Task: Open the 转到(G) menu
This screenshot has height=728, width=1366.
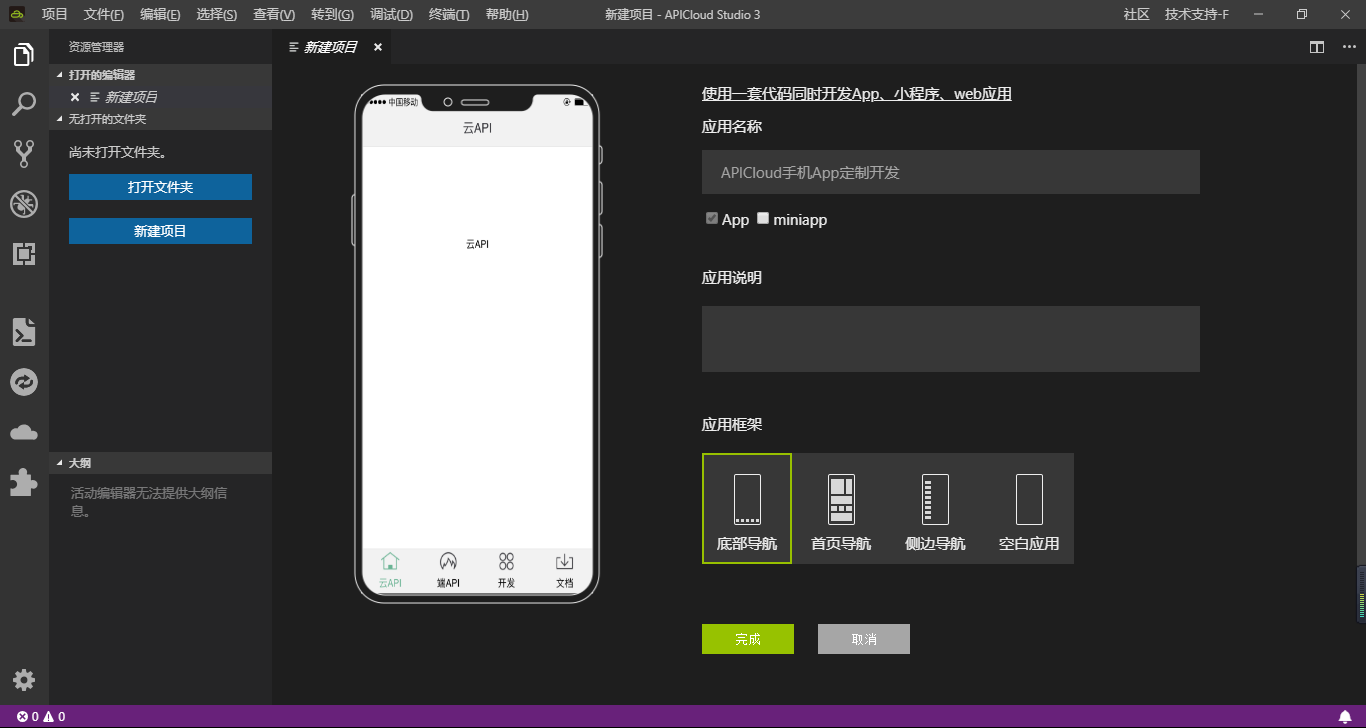Action: coord(332,15)
